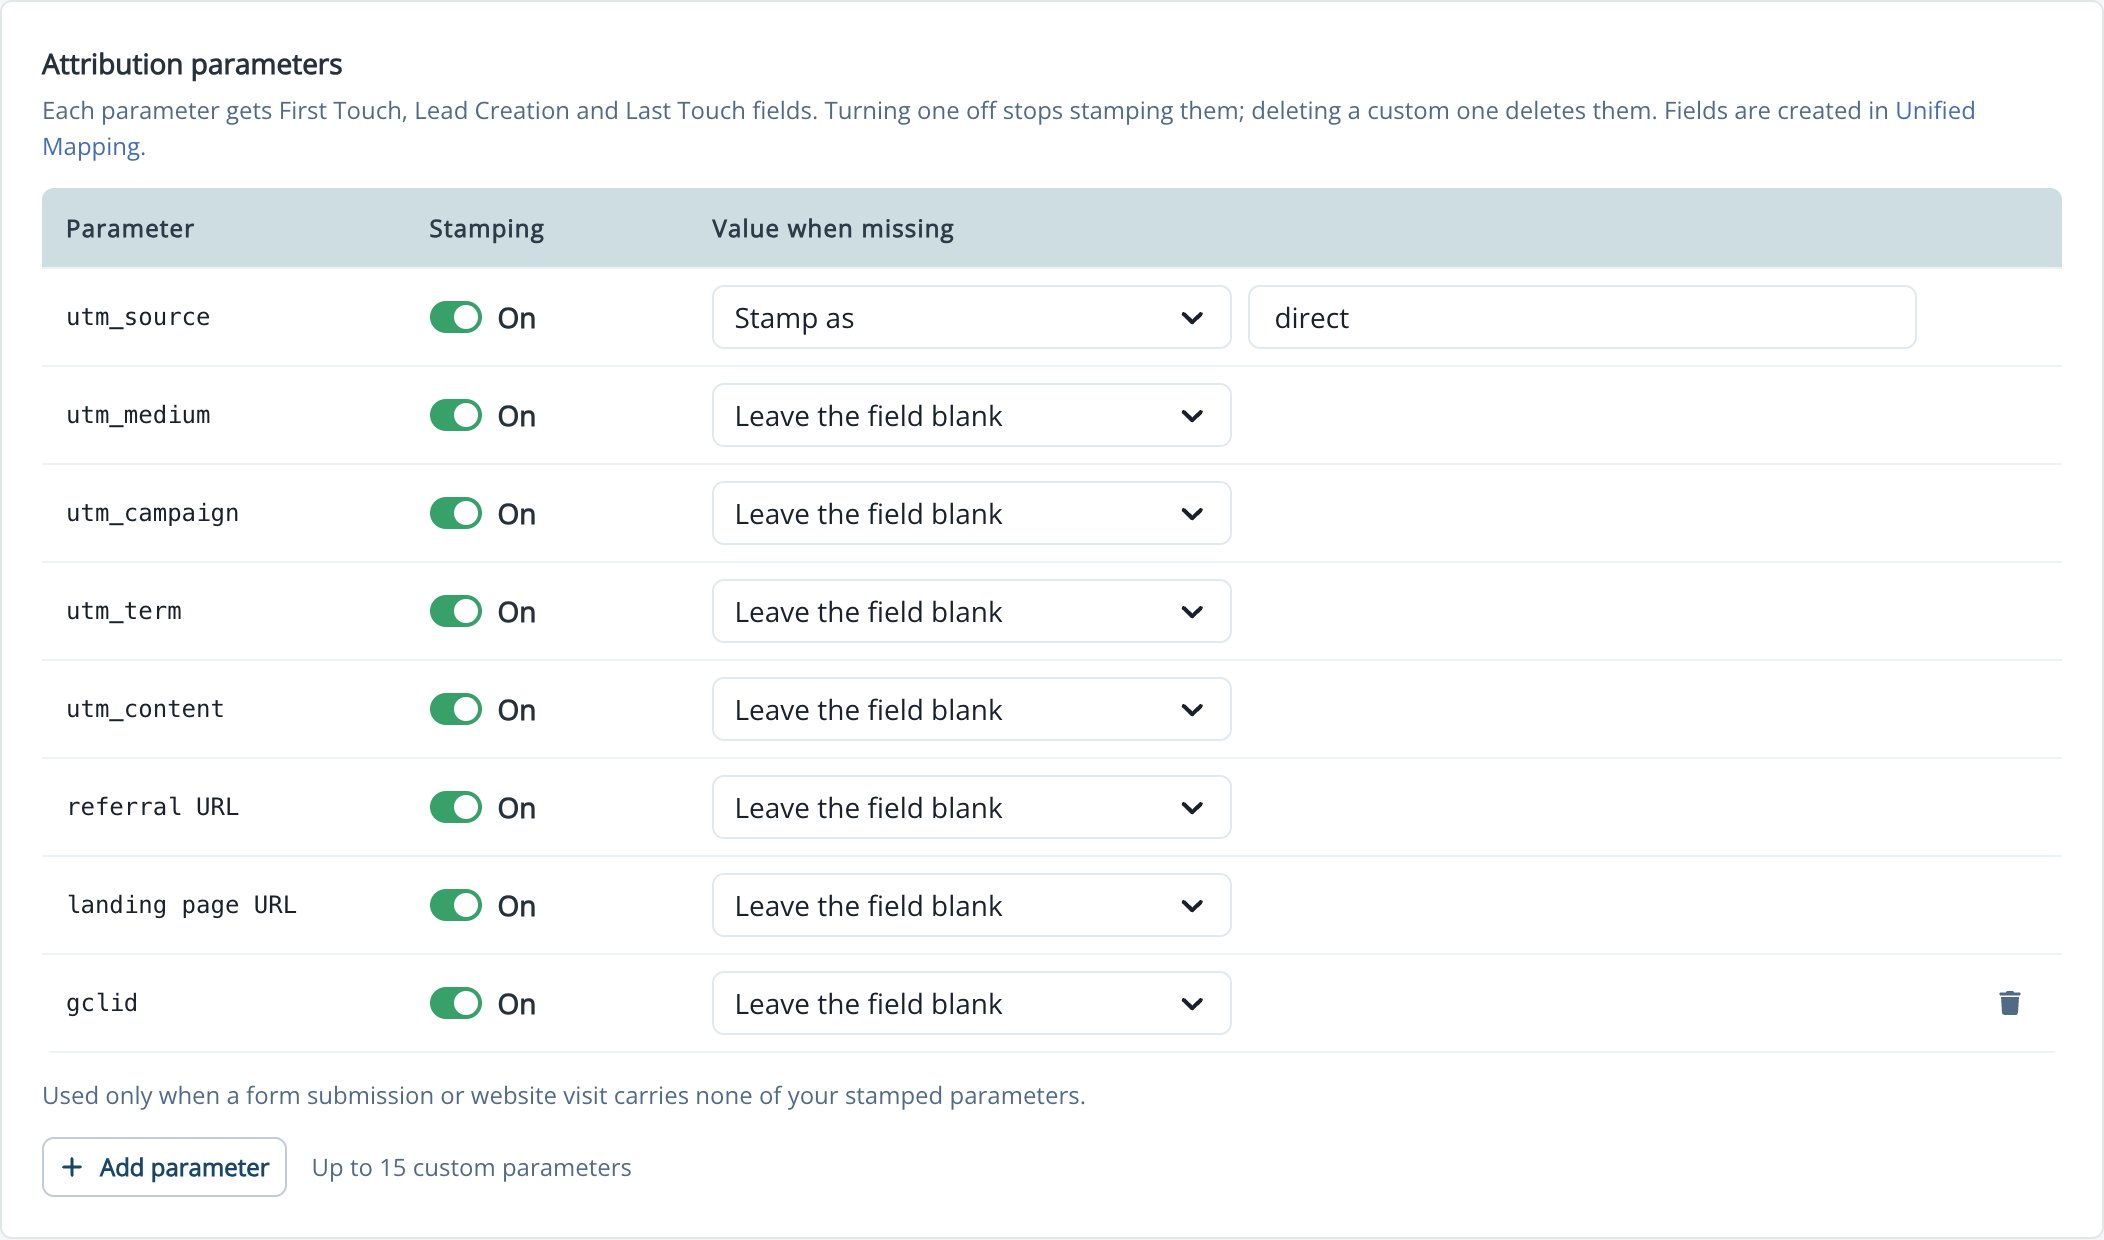Expand the utm_content value dropdown

tap(971, 710)
